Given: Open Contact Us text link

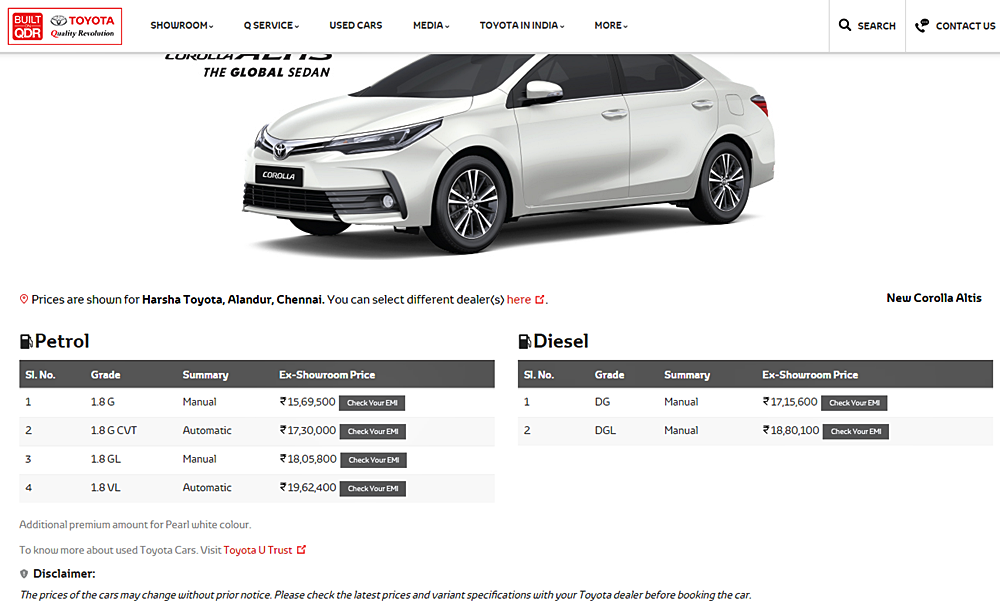Looking at the screenshot, I should point(965,26).
